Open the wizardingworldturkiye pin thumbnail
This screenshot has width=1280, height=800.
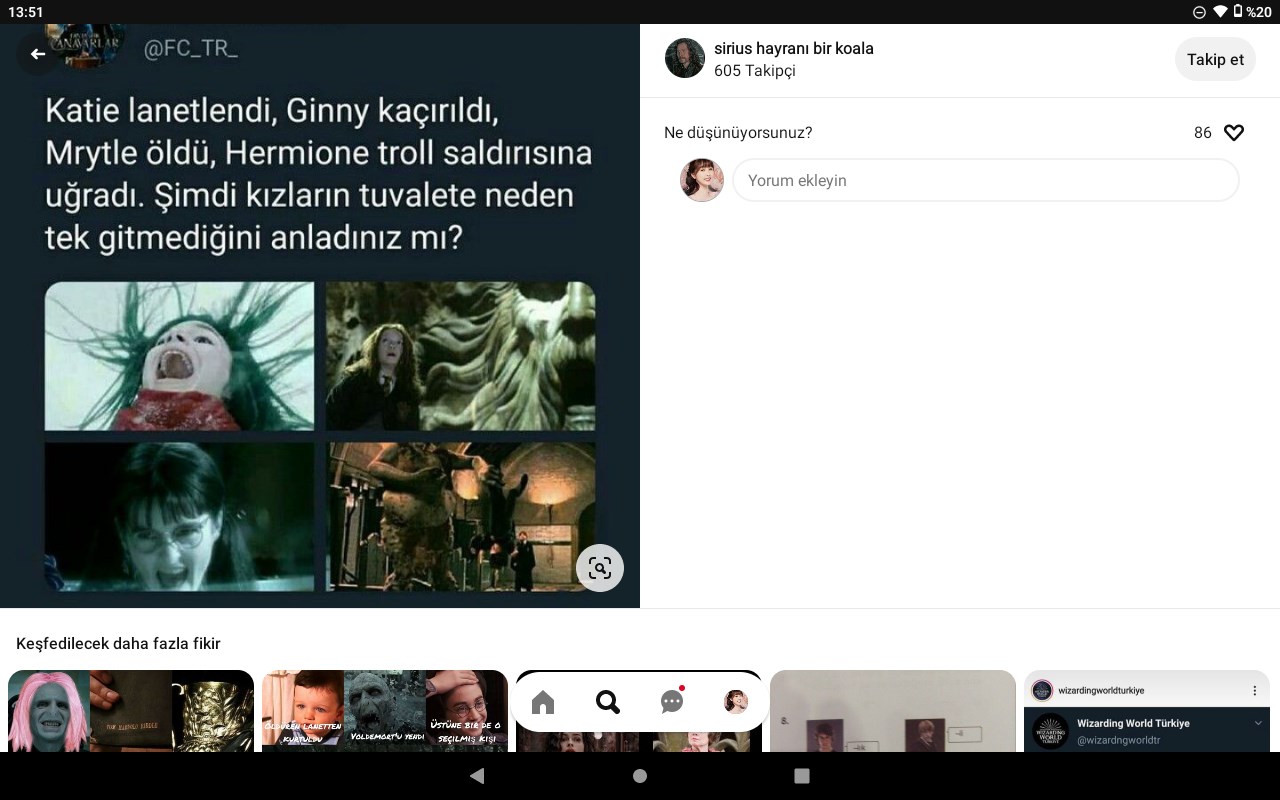(1147, 711)
